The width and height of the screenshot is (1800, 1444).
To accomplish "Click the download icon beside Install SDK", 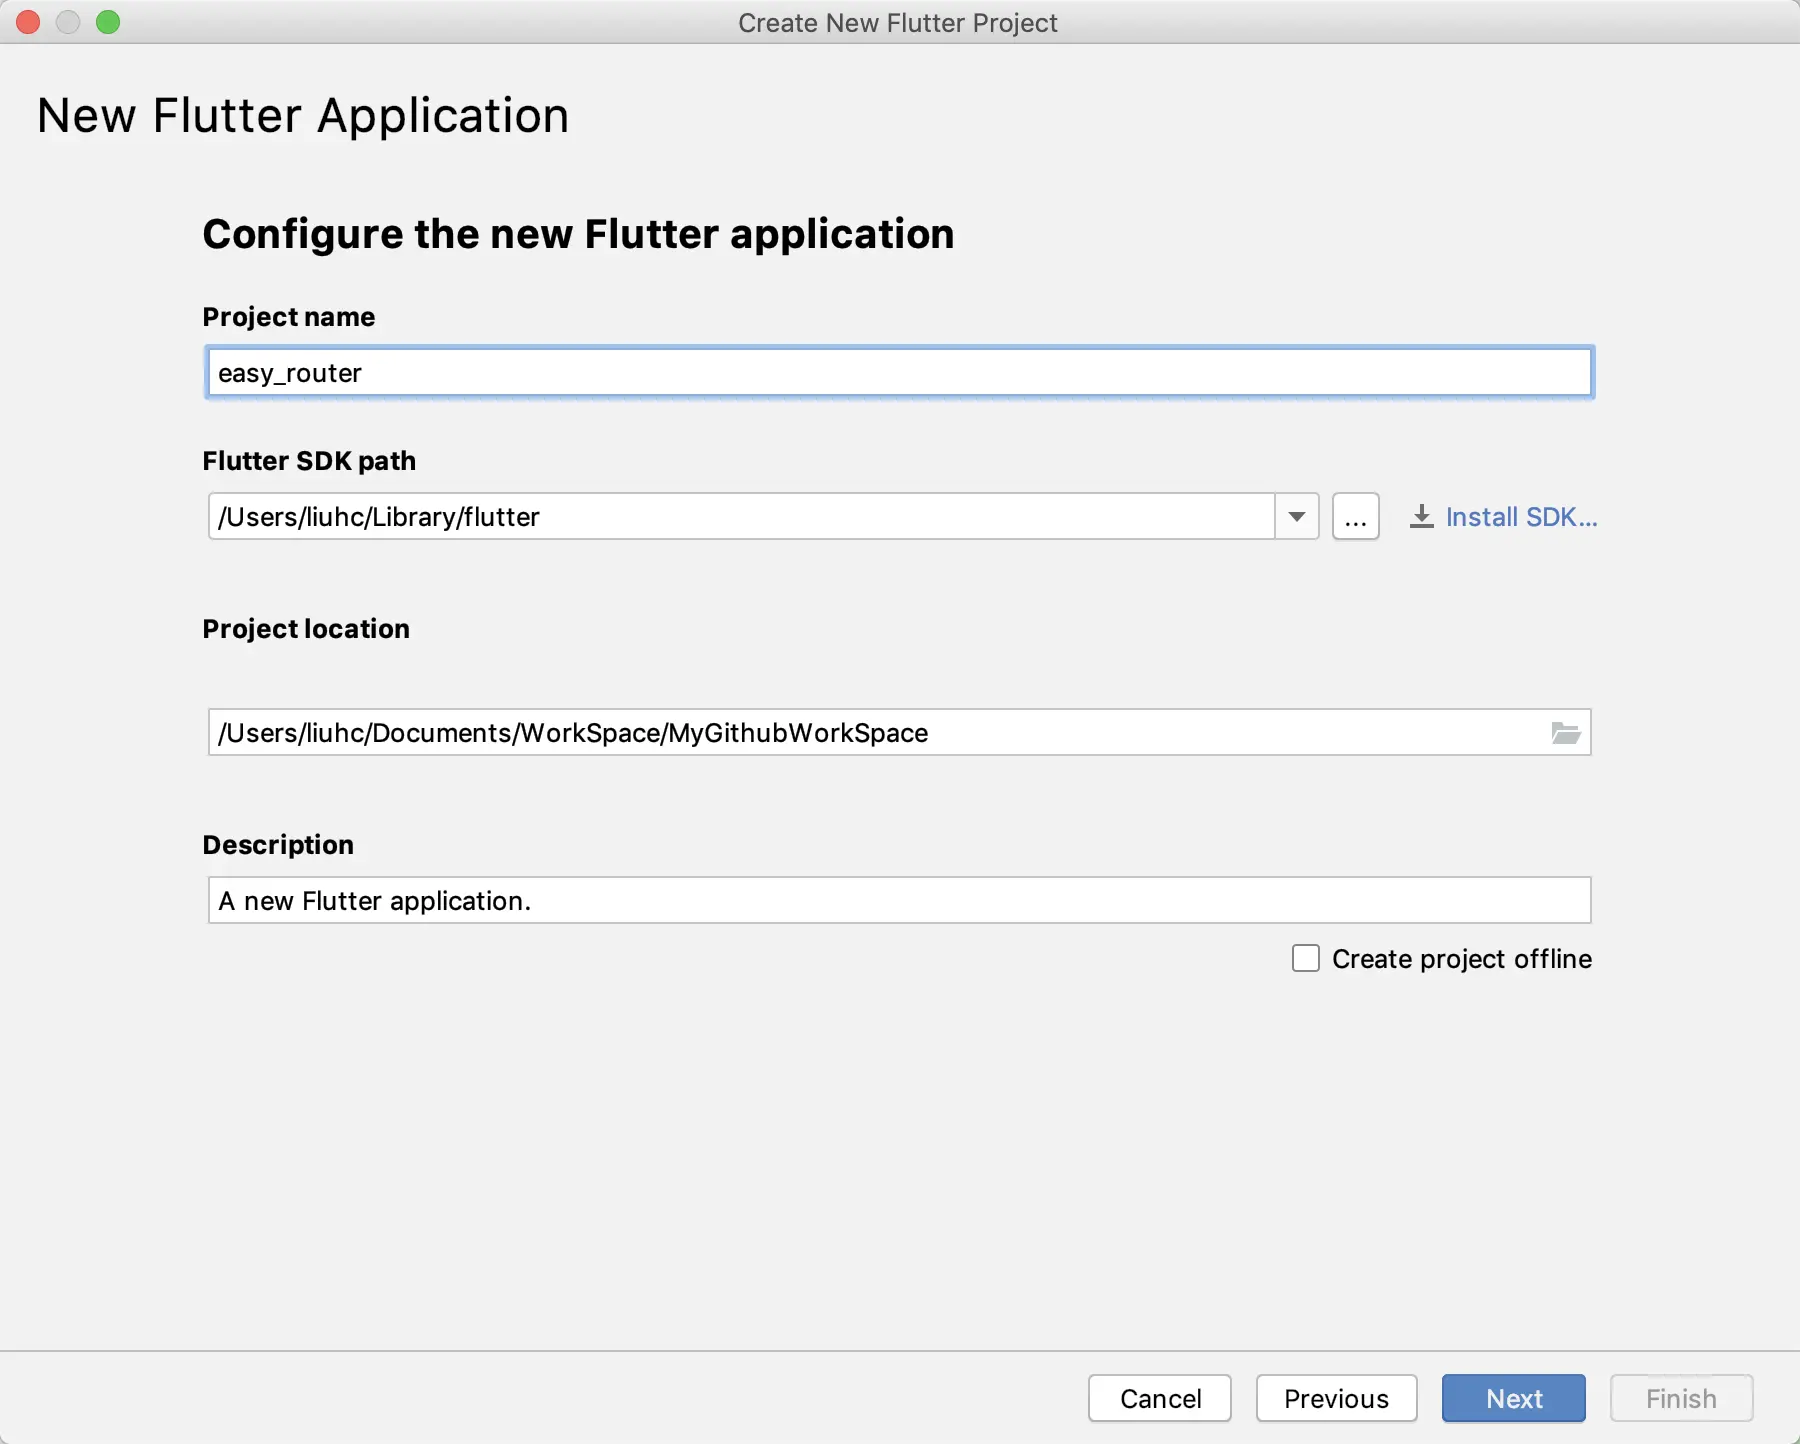I will [x=1421, y=517].
